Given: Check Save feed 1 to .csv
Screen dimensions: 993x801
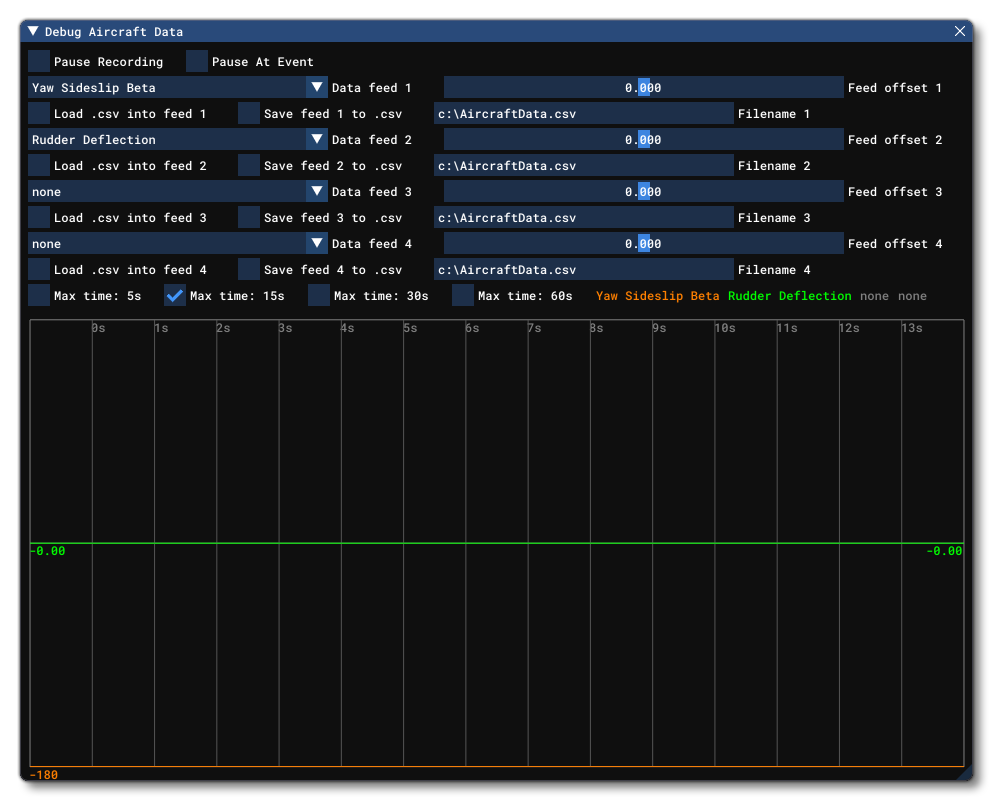Looking at the screenshot, I should pos(247,113).
